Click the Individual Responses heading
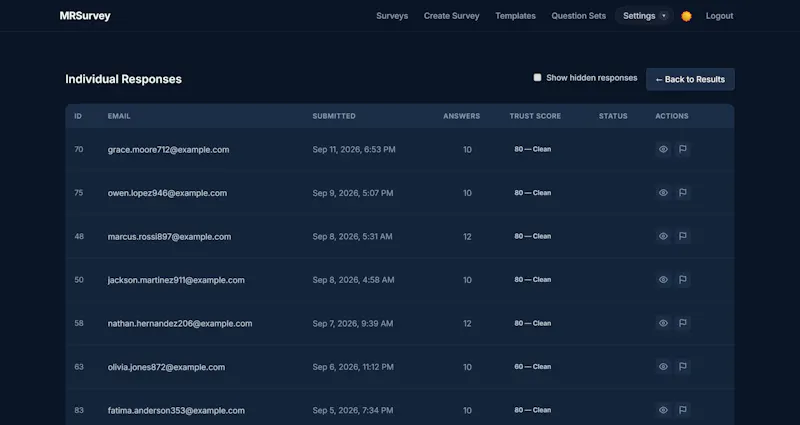 click(x=123, y=79)
